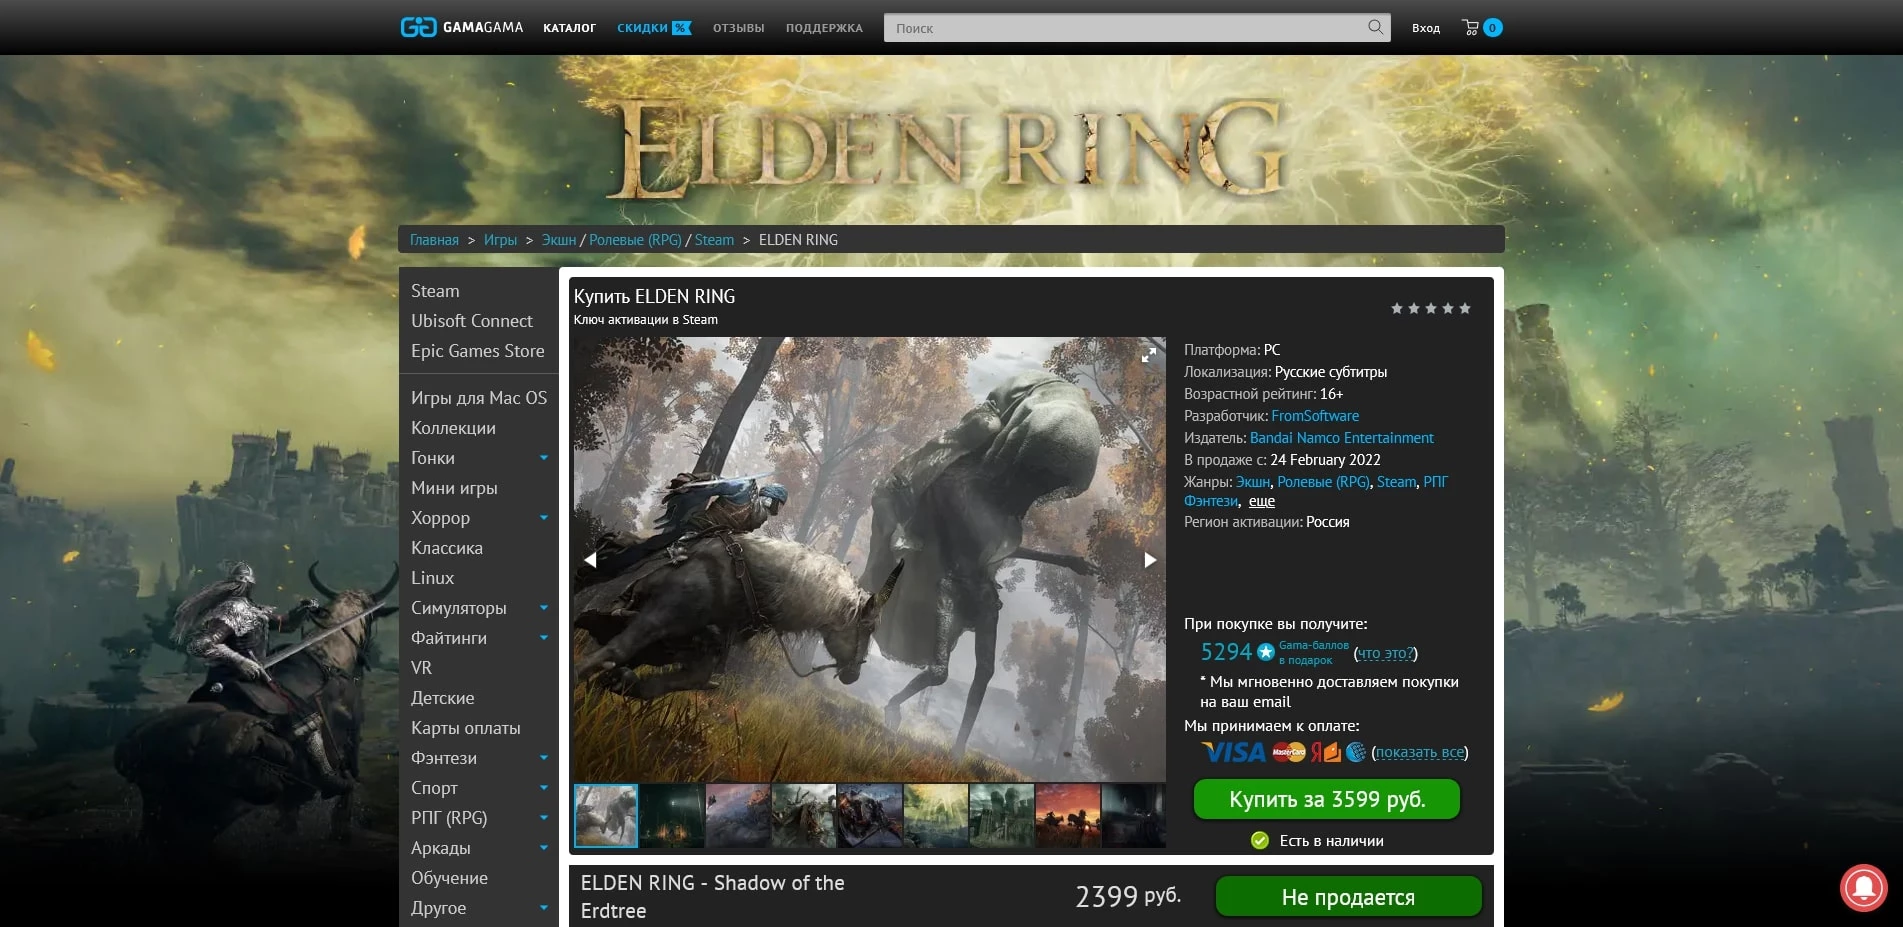Click the GamaGama logo icon
Screen dimensions: 1903x927
pos(418,27)
